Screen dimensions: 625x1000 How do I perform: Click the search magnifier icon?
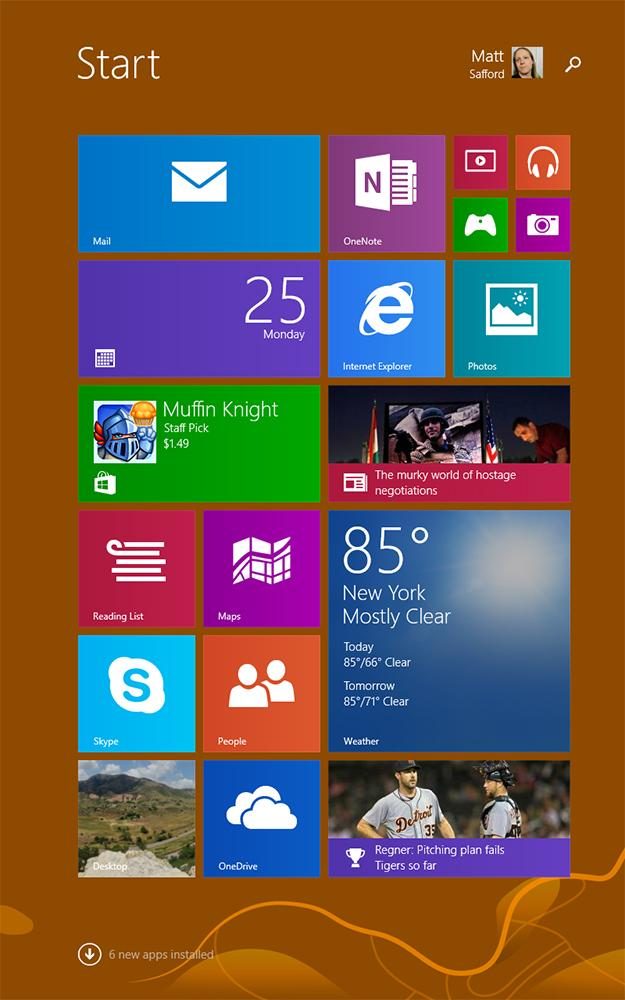click(573, 64)
